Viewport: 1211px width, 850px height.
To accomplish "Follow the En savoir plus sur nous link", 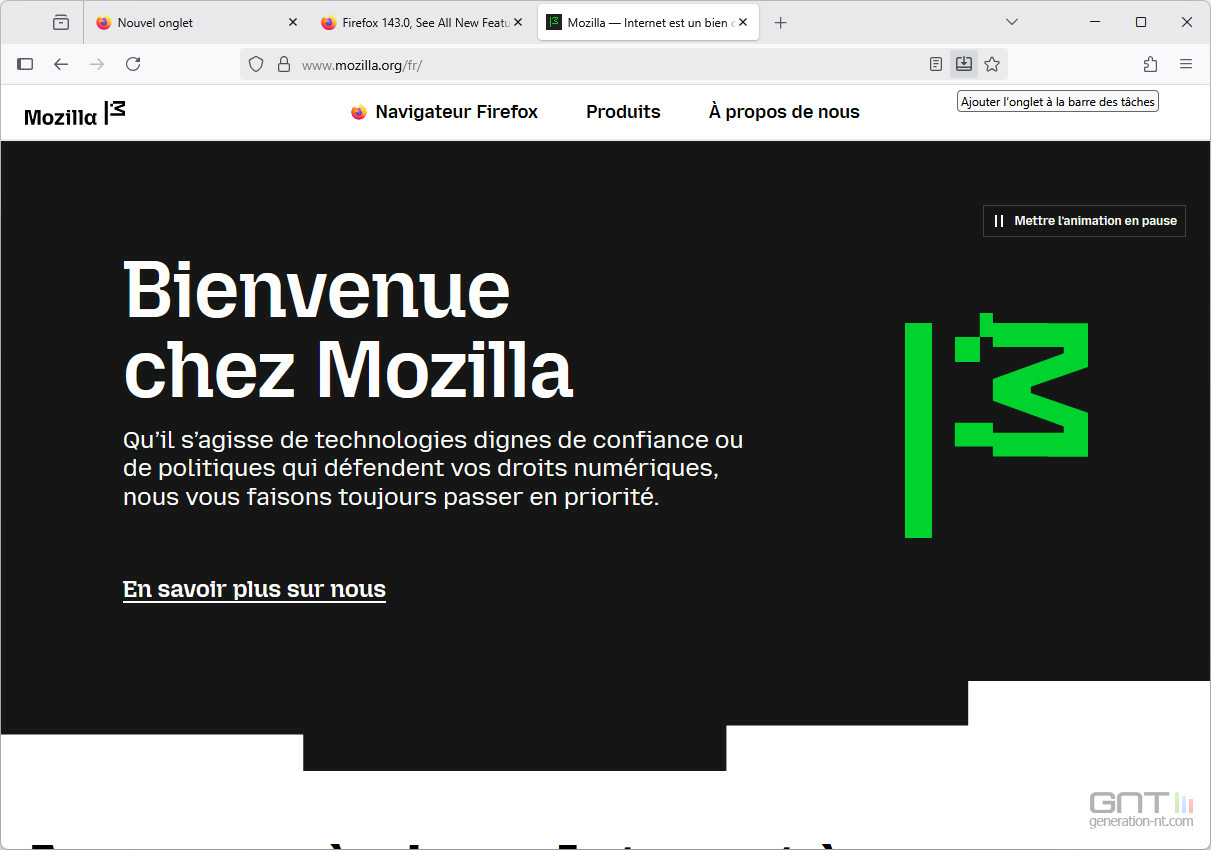I will [x=254, y=590].
